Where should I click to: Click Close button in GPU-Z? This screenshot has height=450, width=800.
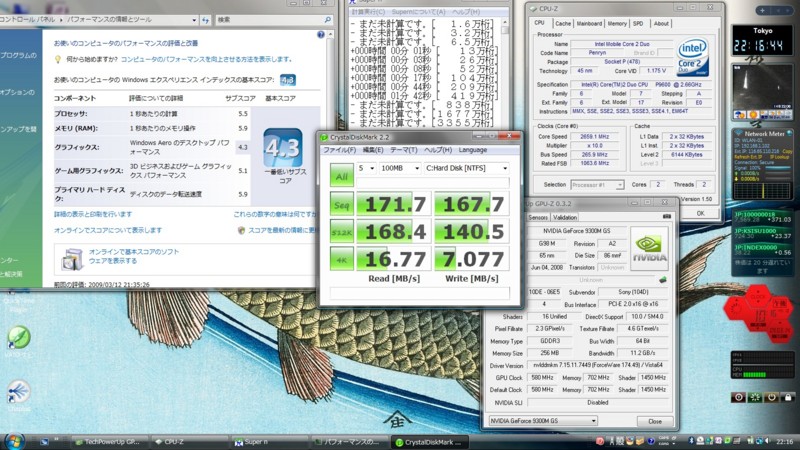pos(655,421)
